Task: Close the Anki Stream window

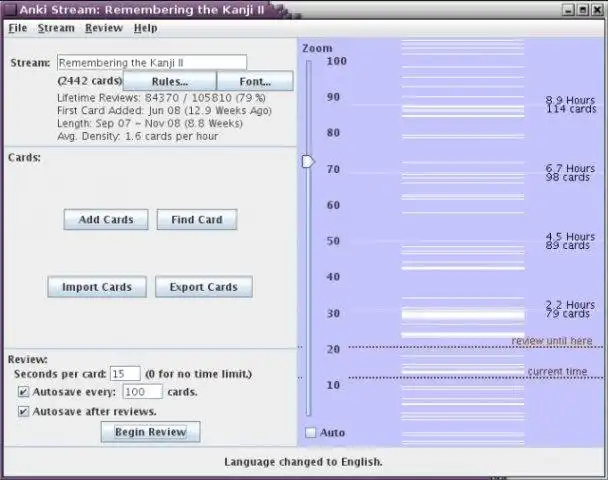Action: coord(597,10)
